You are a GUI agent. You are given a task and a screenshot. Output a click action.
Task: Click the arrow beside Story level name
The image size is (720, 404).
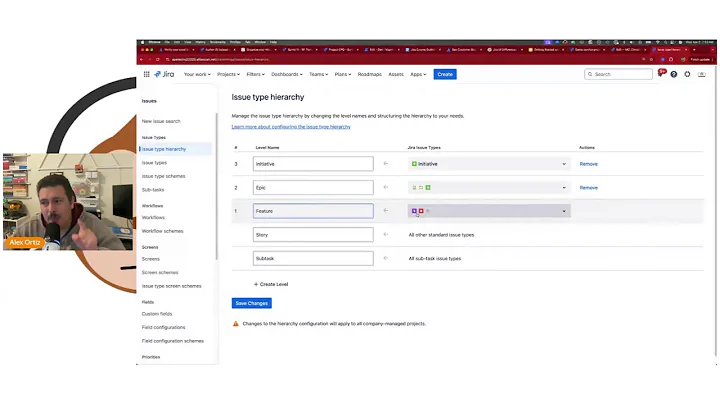pyautogui.click(x=386, y=235)
